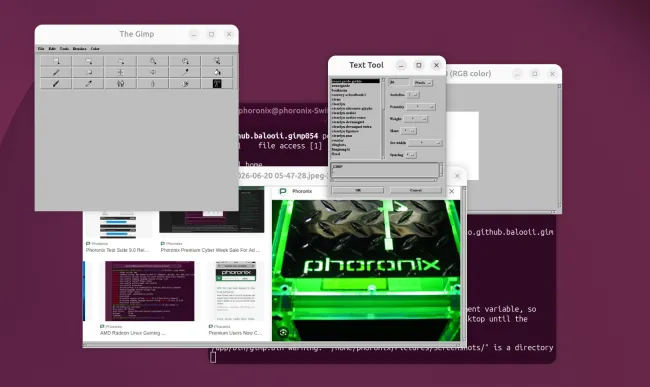
Task: Click the OK button in Text Tool
Action: click(x=358, y=190)
